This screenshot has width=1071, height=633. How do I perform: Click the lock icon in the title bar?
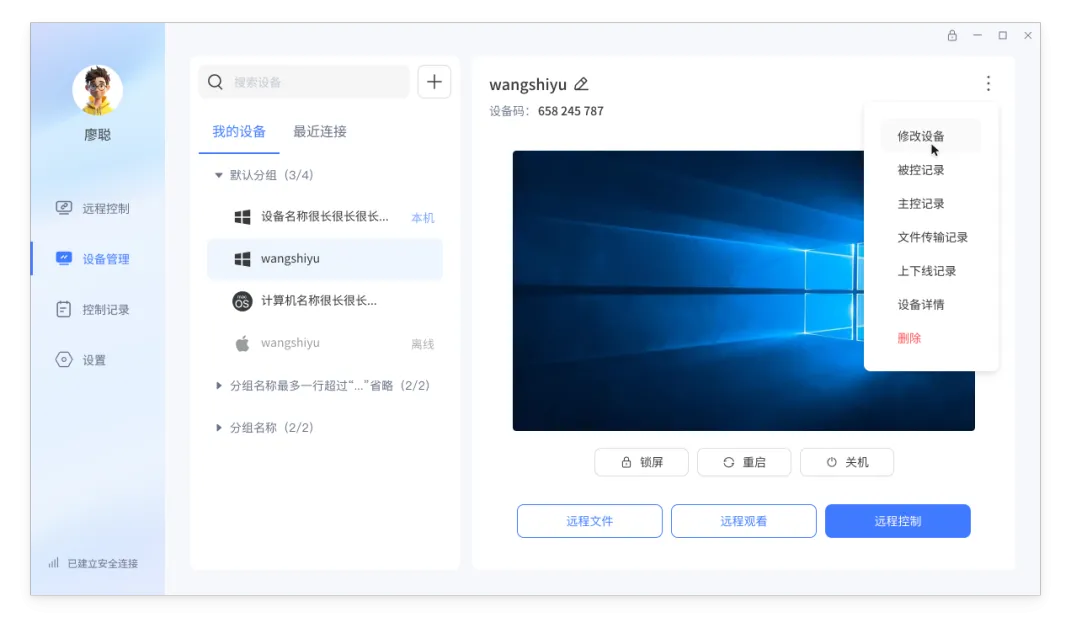(x=951, y=35)
